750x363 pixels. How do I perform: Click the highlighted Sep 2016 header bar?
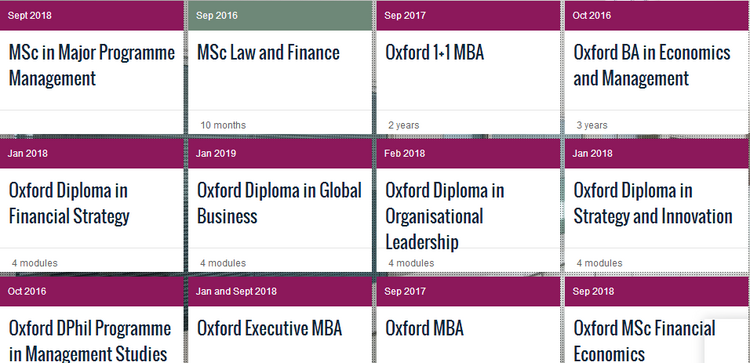(280, 15)
